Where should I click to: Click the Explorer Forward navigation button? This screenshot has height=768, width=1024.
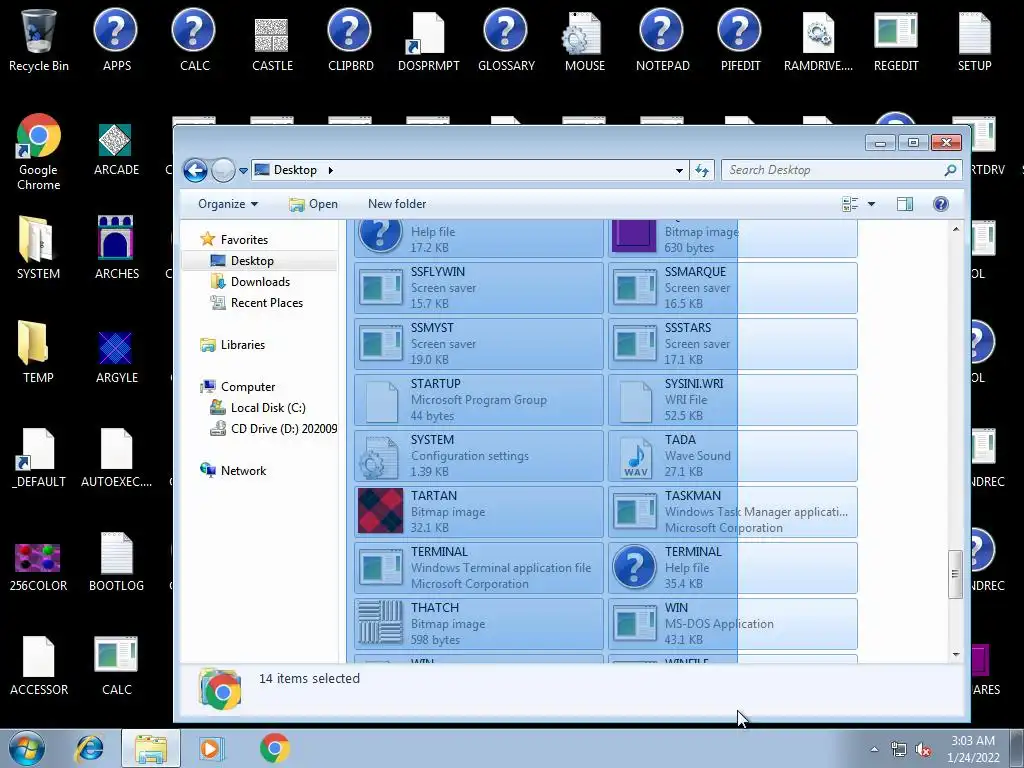point(223,170)
